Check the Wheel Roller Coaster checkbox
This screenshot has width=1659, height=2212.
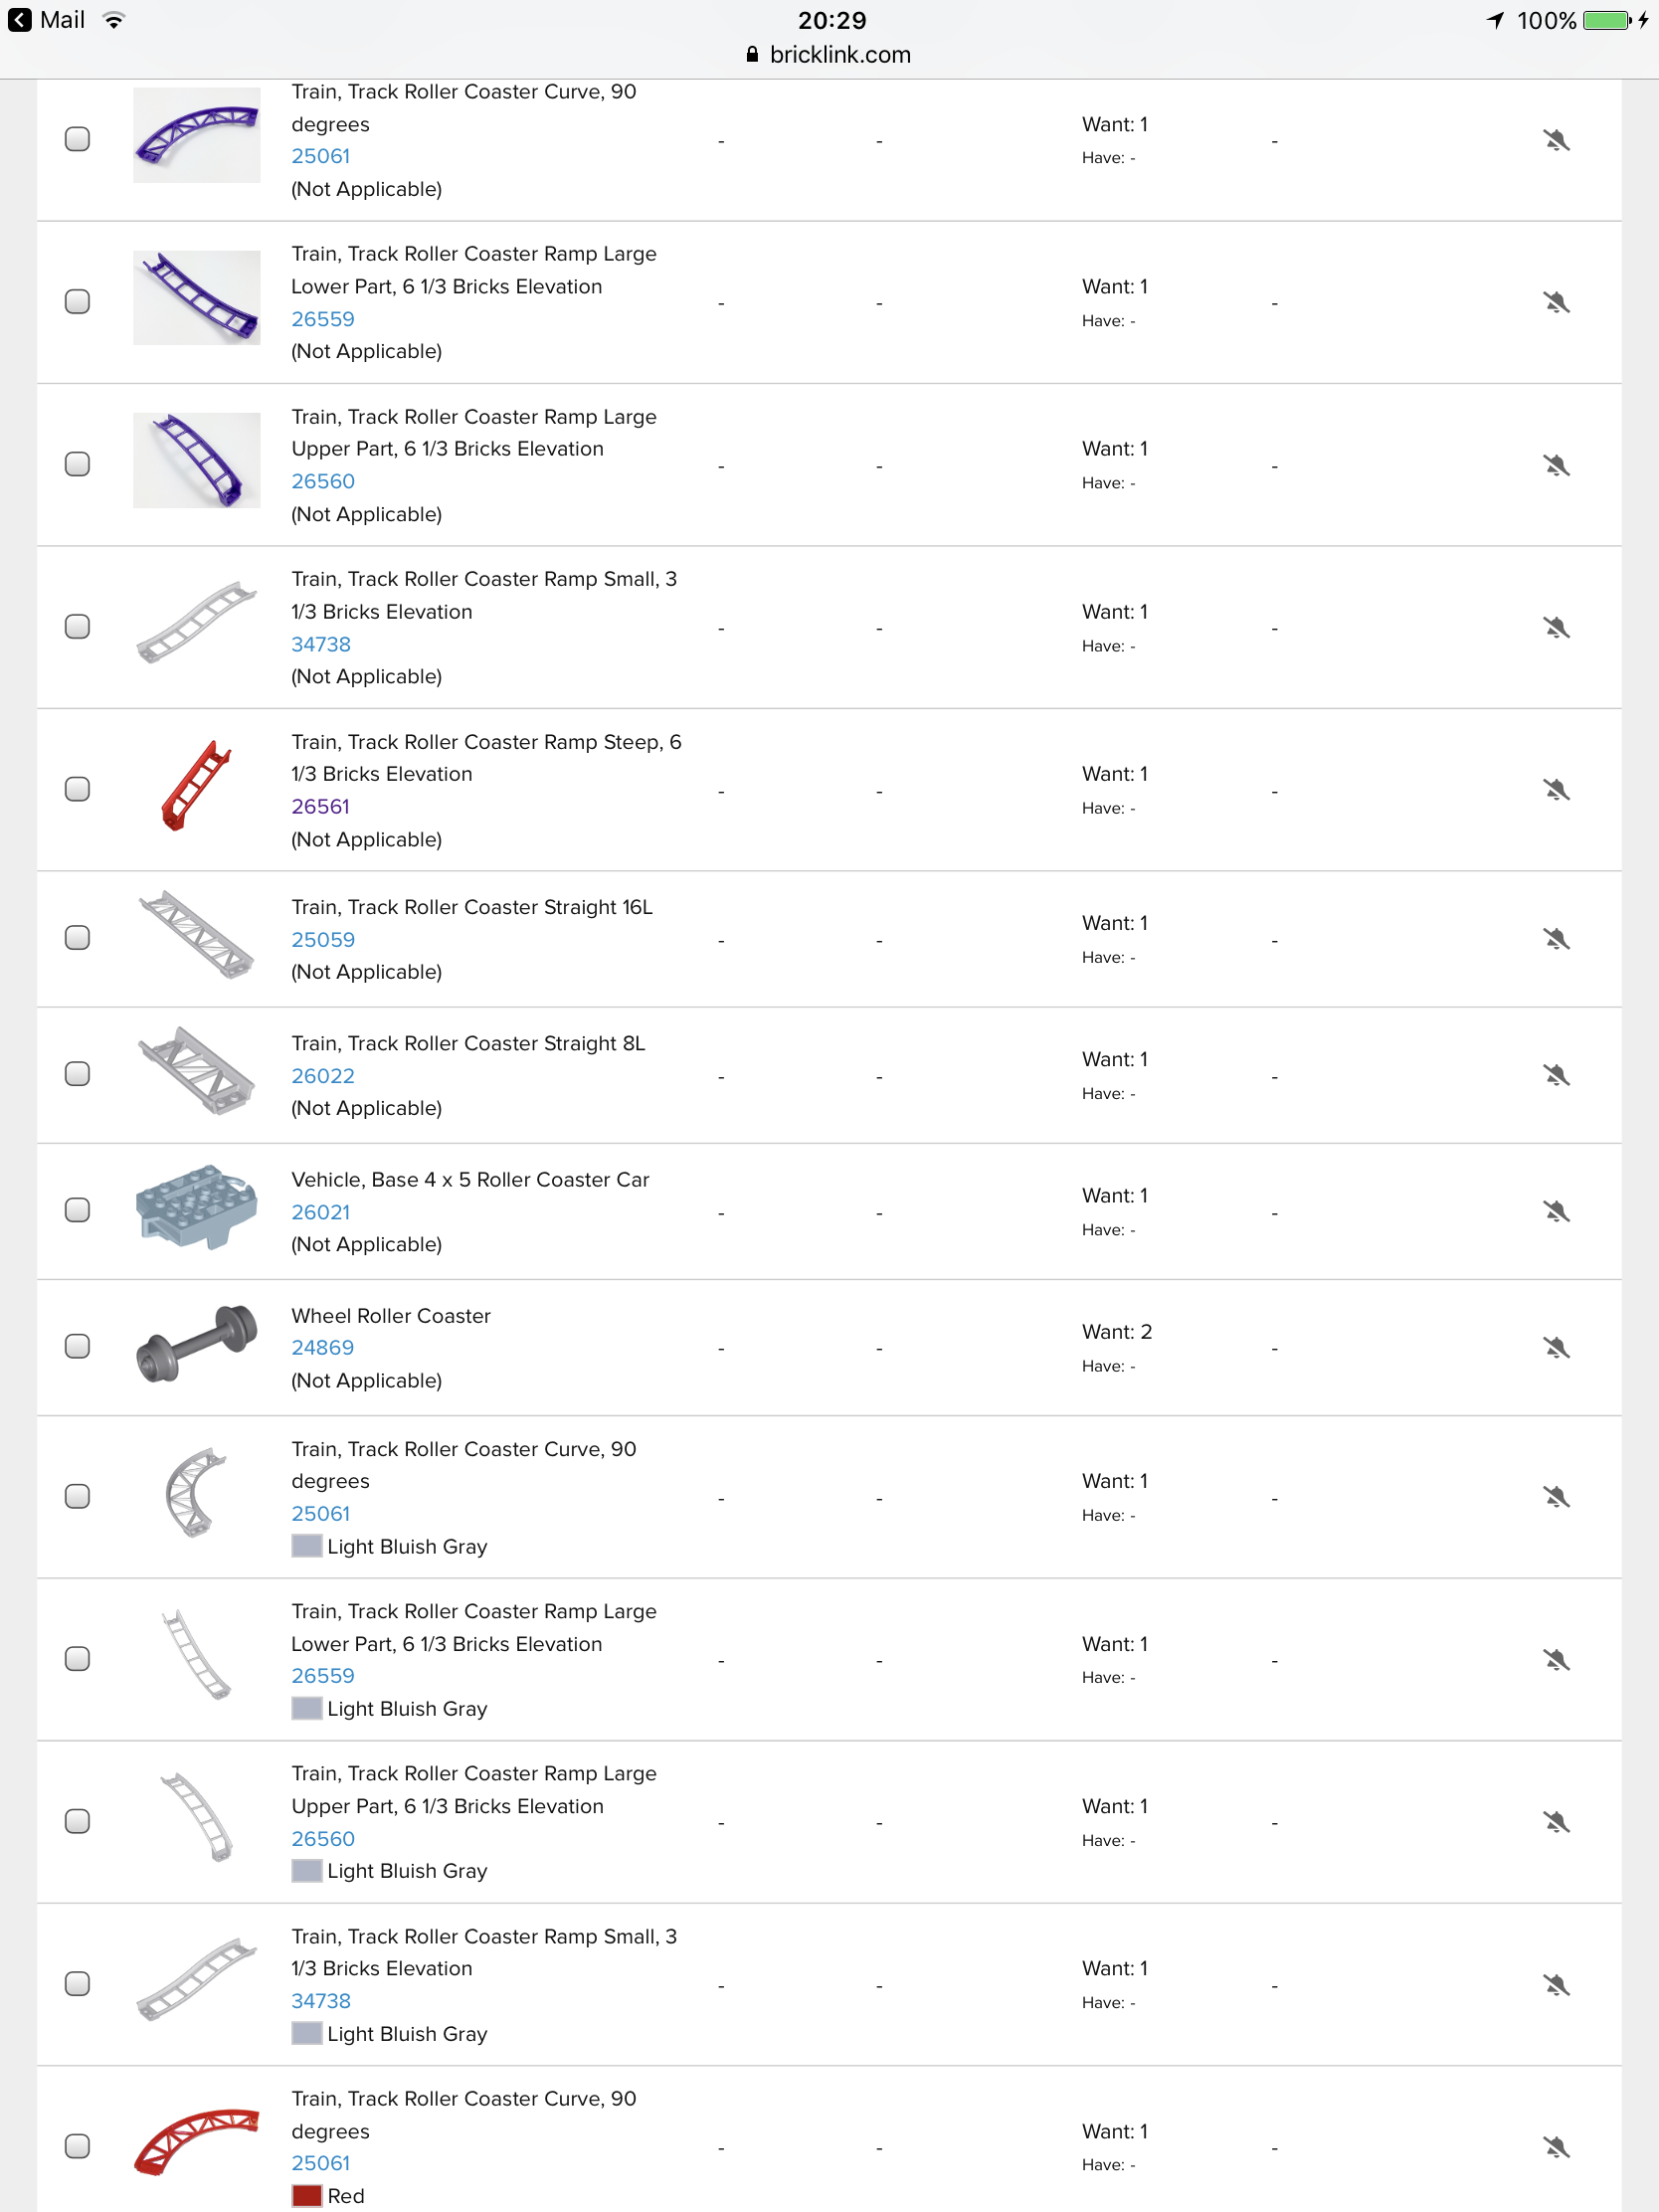[77, 1346]
